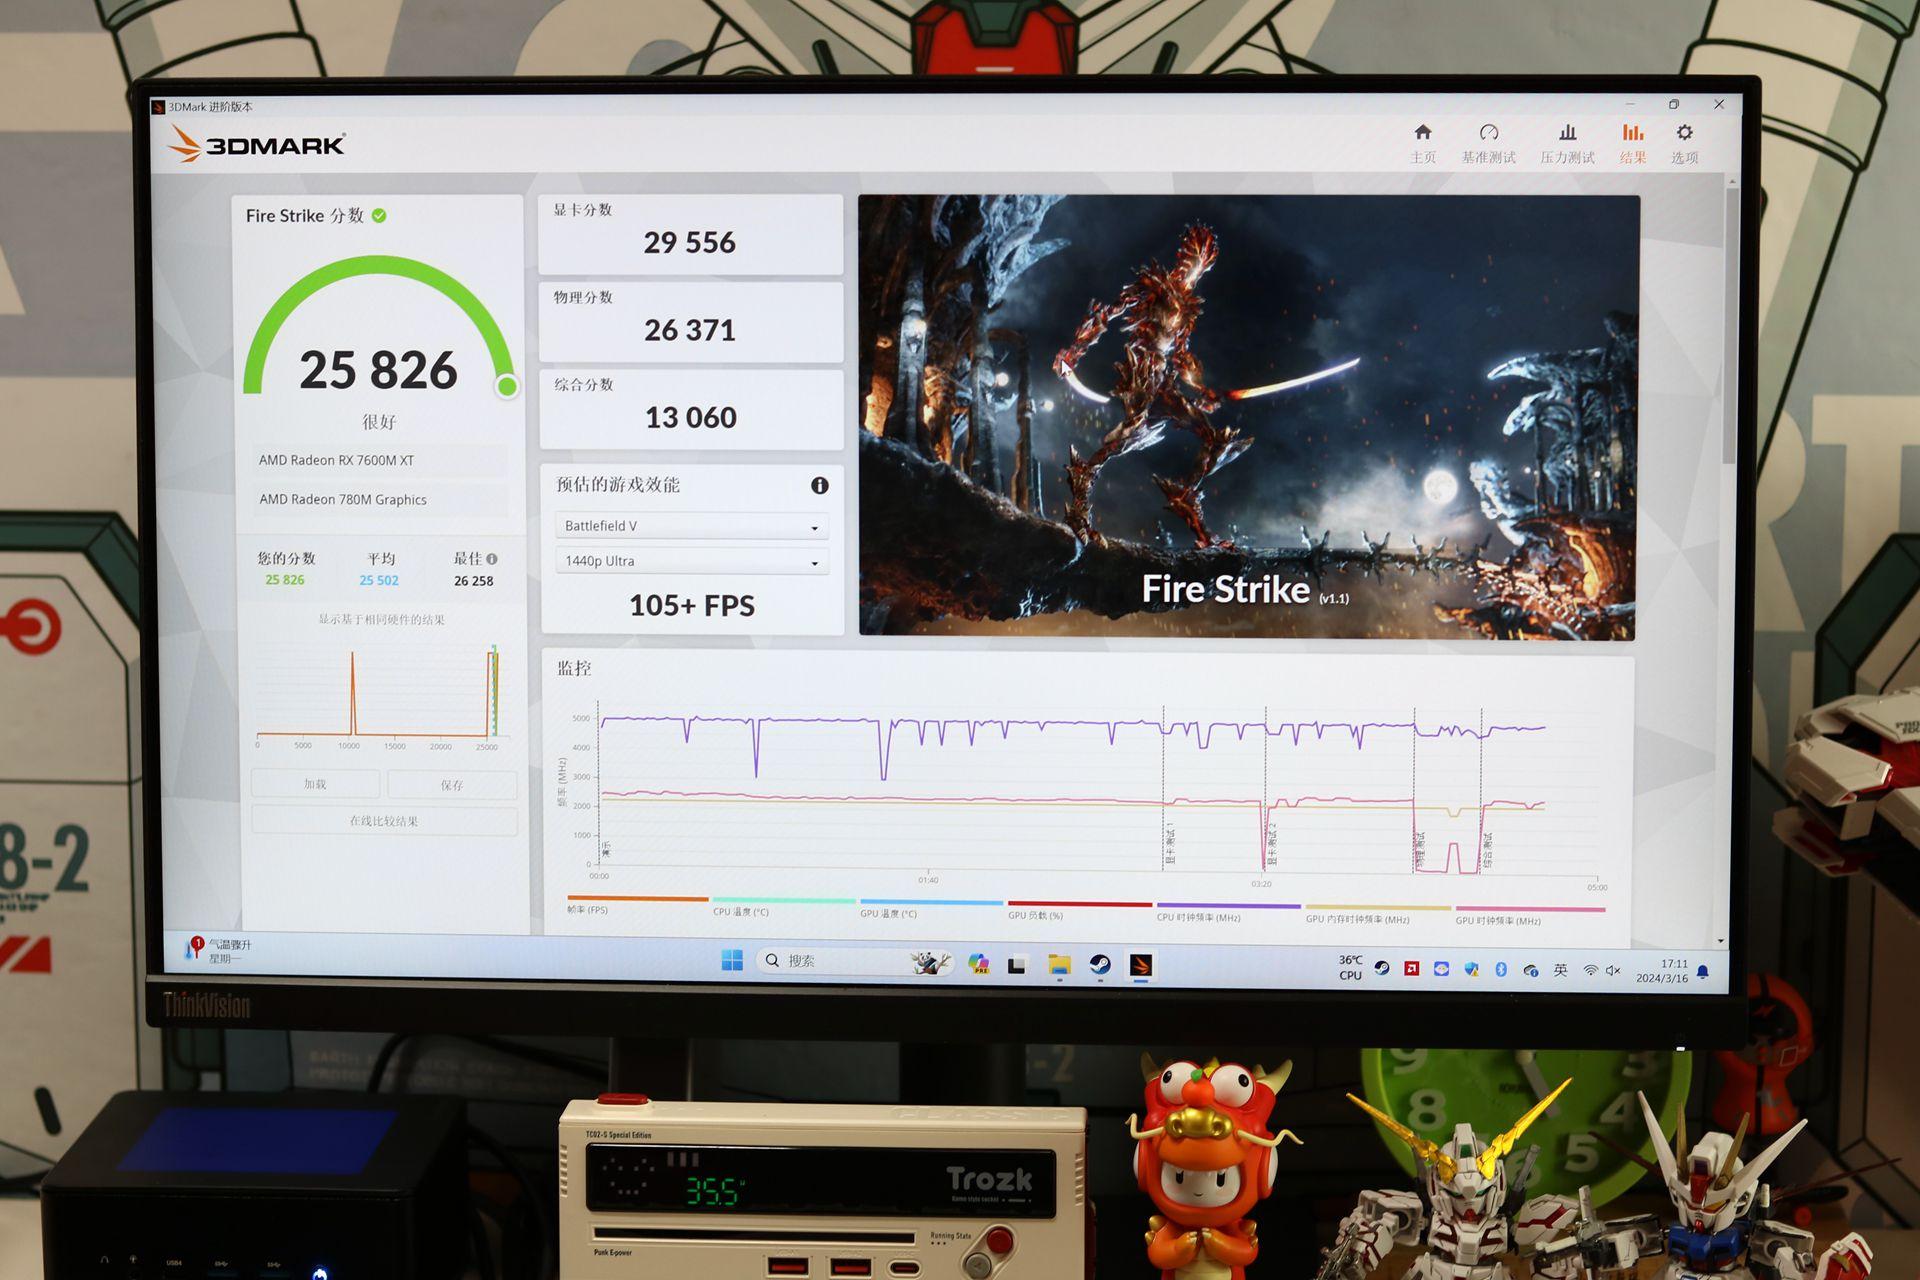Viewport: 1920px width, 1280px height.
Task: Click the Fire Strike preview image
Action: (x=1248, y=416)
